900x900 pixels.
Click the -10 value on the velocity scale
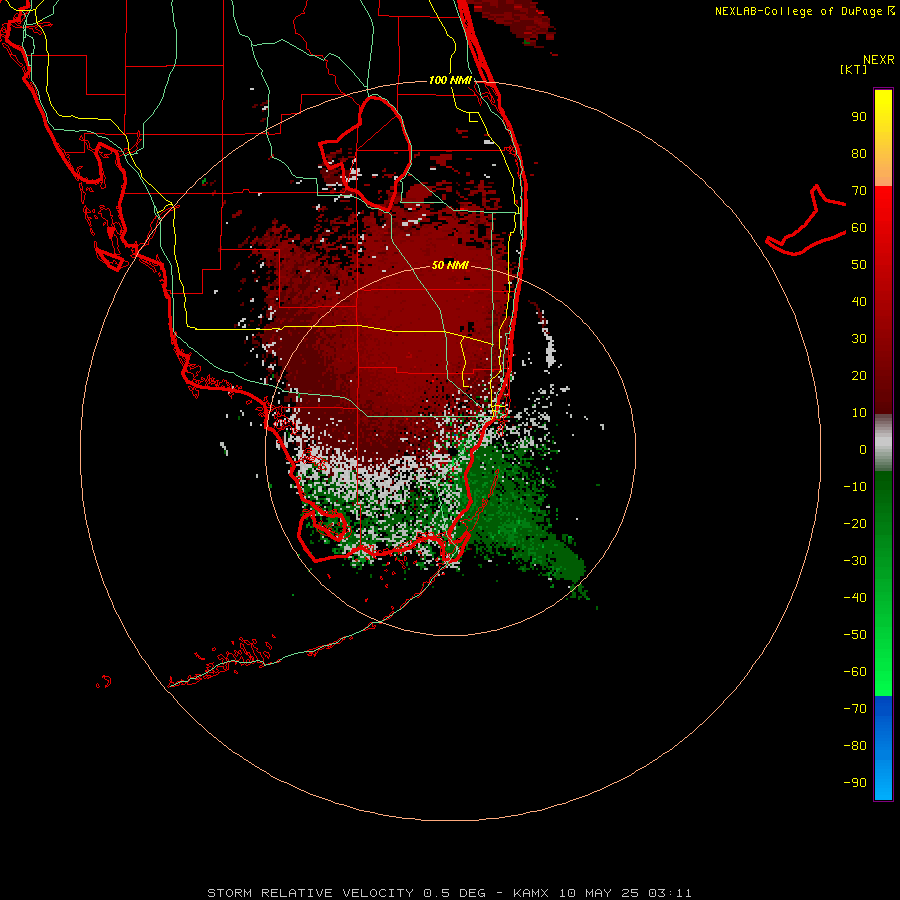pyautogui.click(x=855, y=487)
